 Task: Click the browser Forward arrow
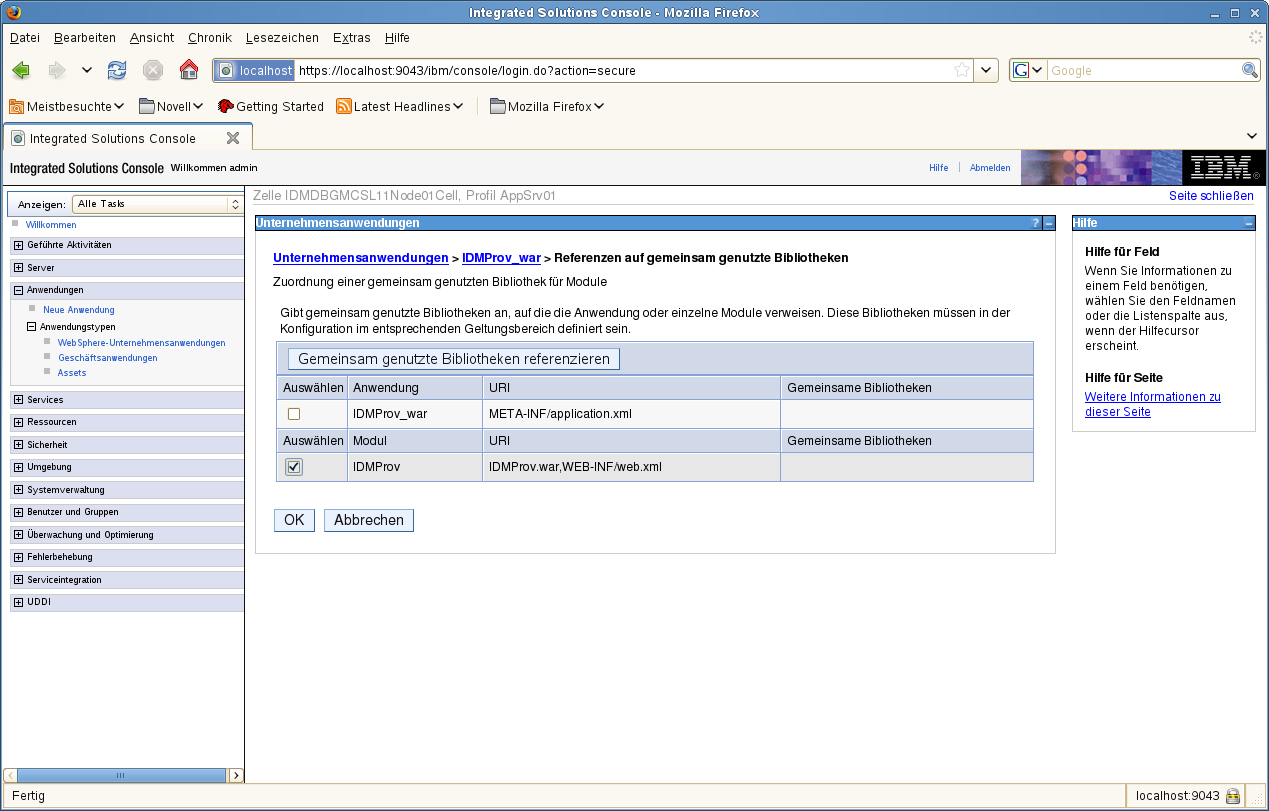(x=57, y=70)
